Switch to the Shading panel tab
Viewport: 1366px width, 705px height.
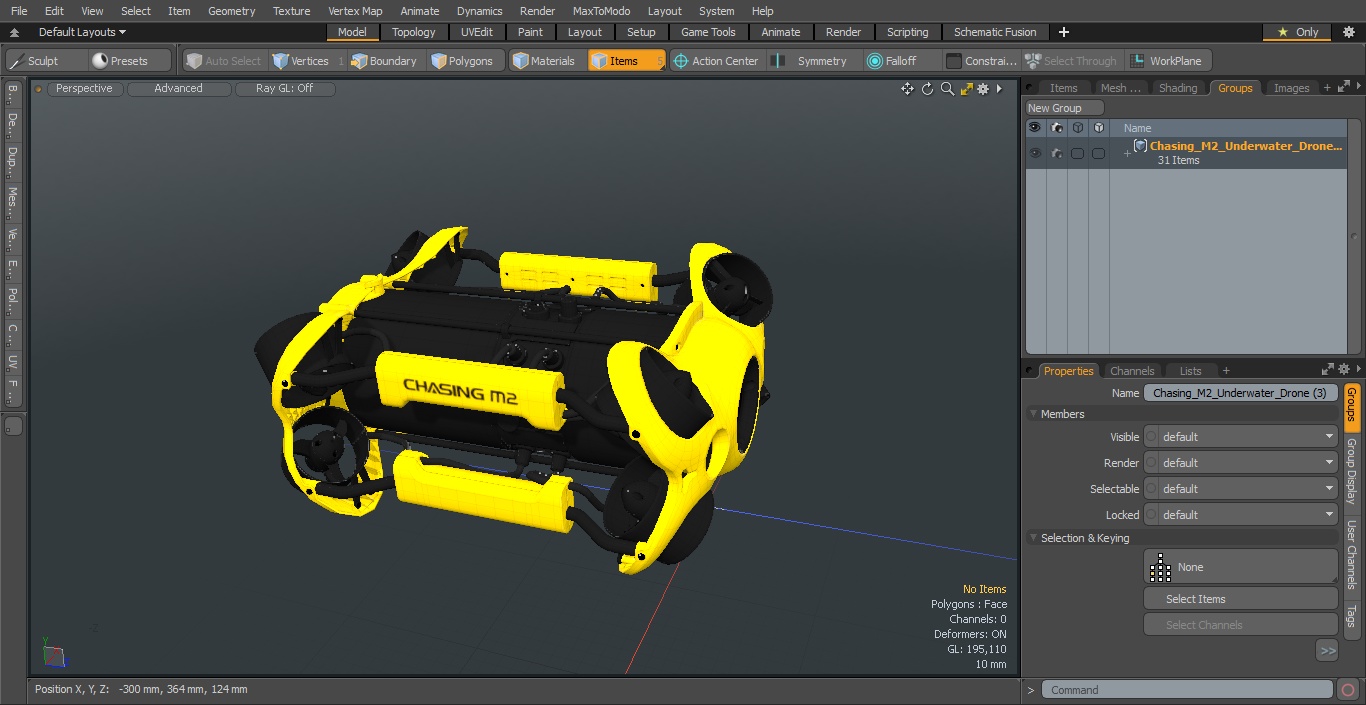1178,88
